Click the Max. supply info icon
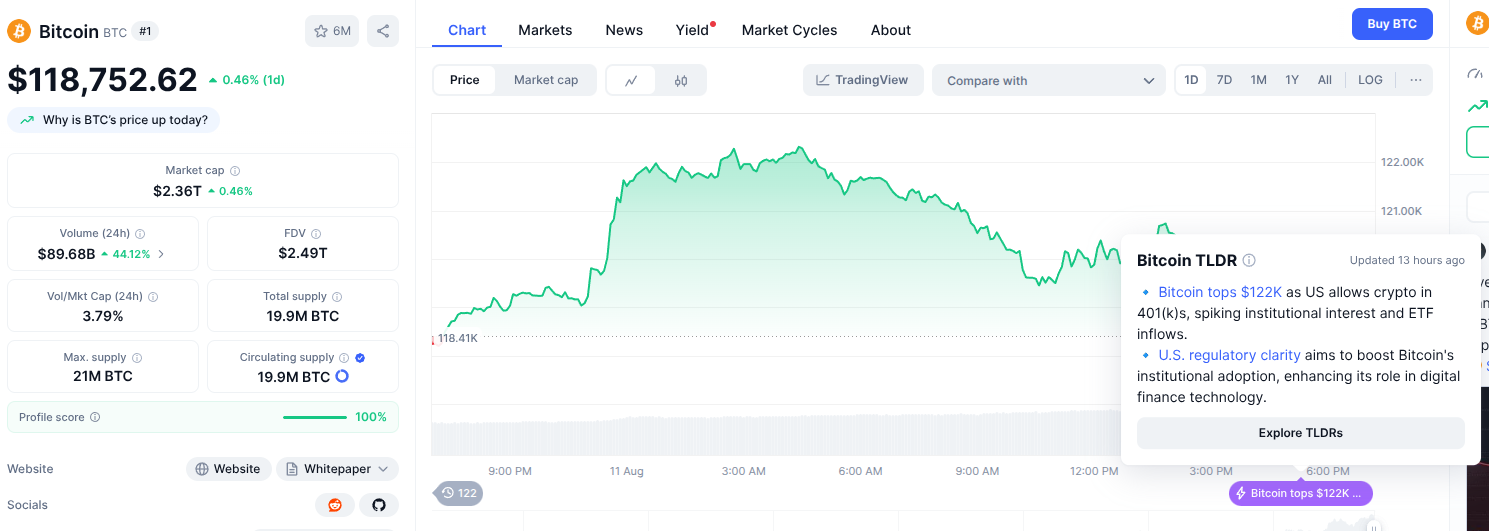 (137, 358)
